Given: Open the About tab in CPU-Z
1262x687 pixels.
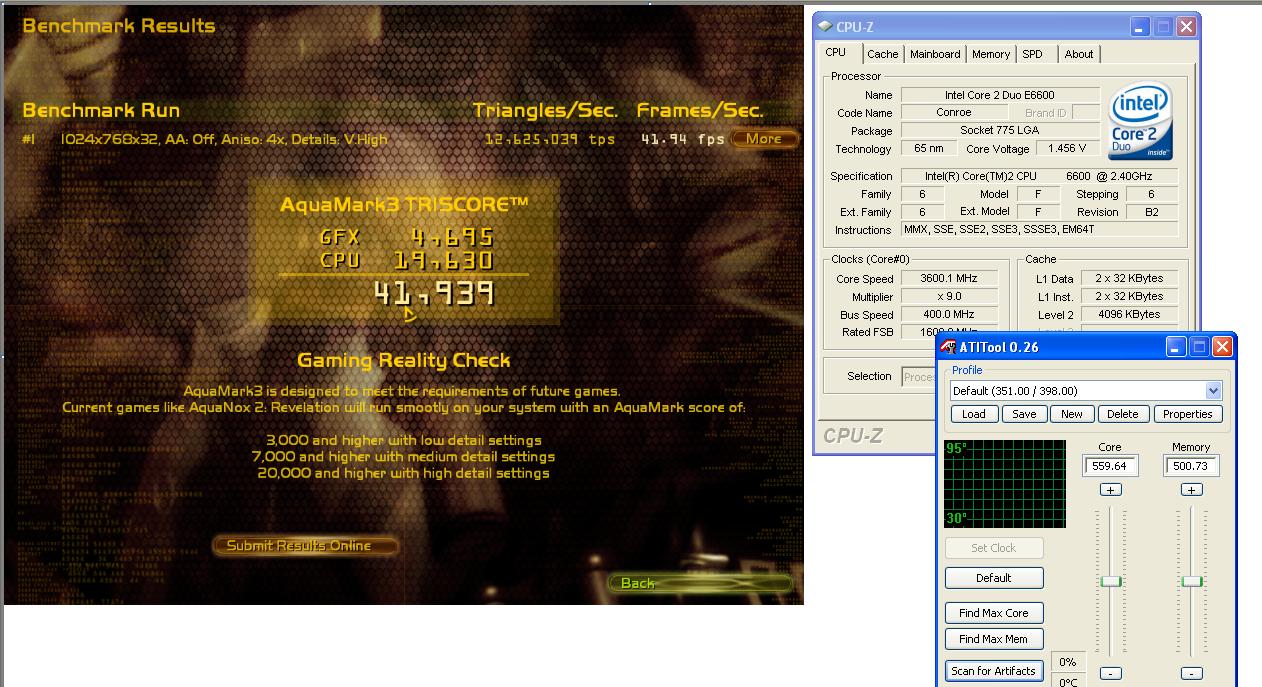Looking at the screenshot, I should coord(1078,54).
